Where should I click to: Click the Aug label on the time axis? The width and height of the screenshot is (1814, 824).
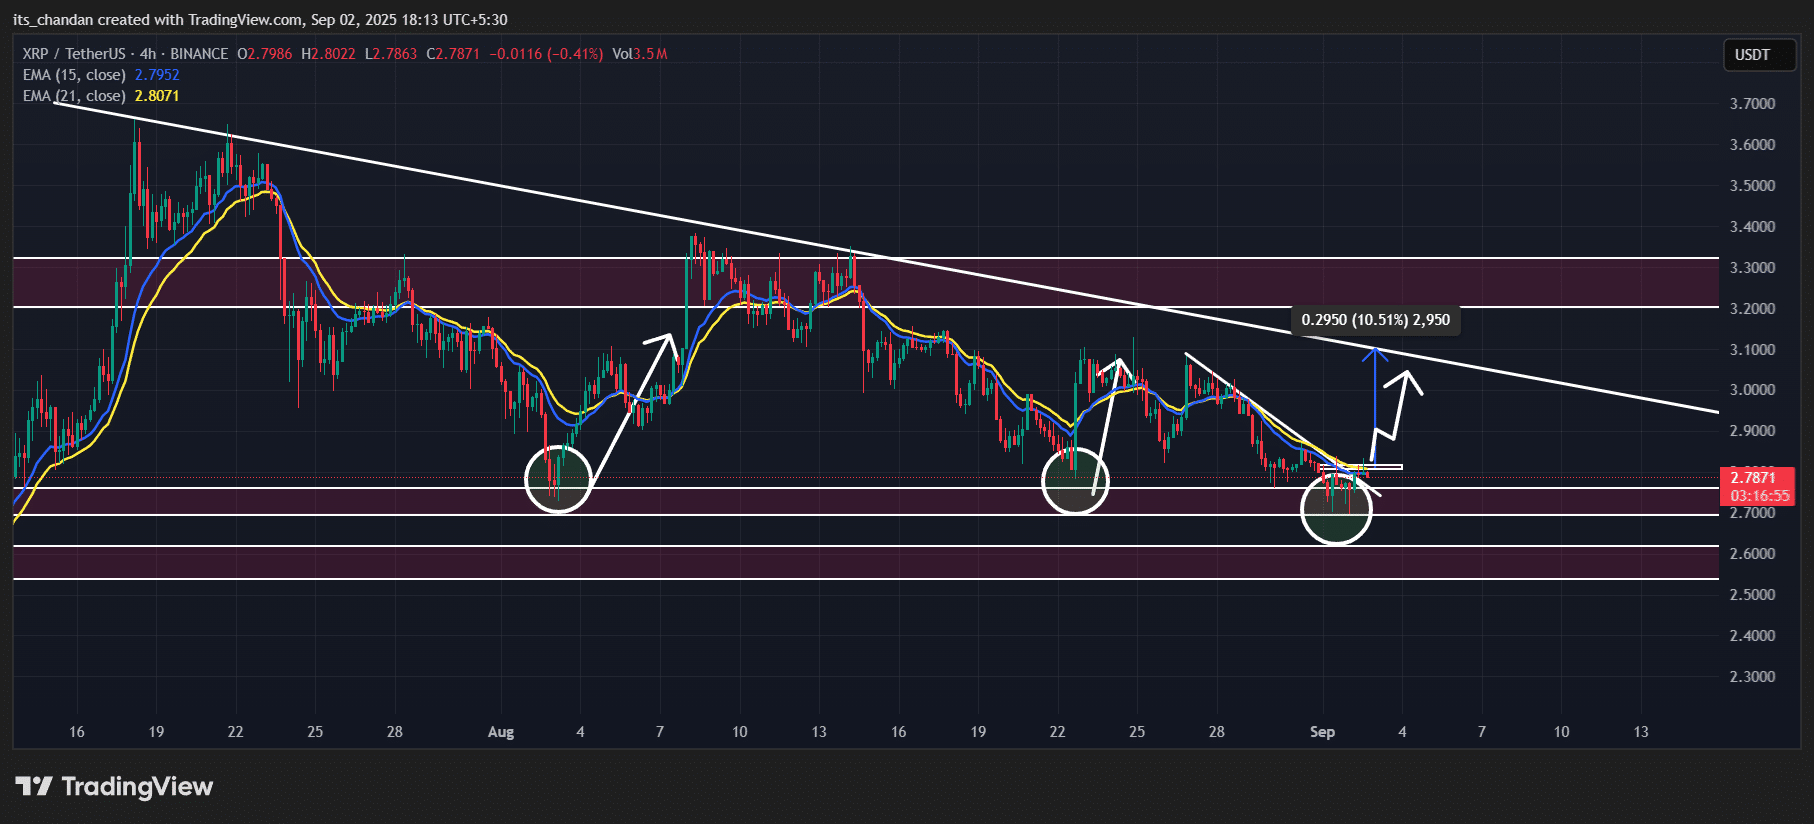(501, 732)
